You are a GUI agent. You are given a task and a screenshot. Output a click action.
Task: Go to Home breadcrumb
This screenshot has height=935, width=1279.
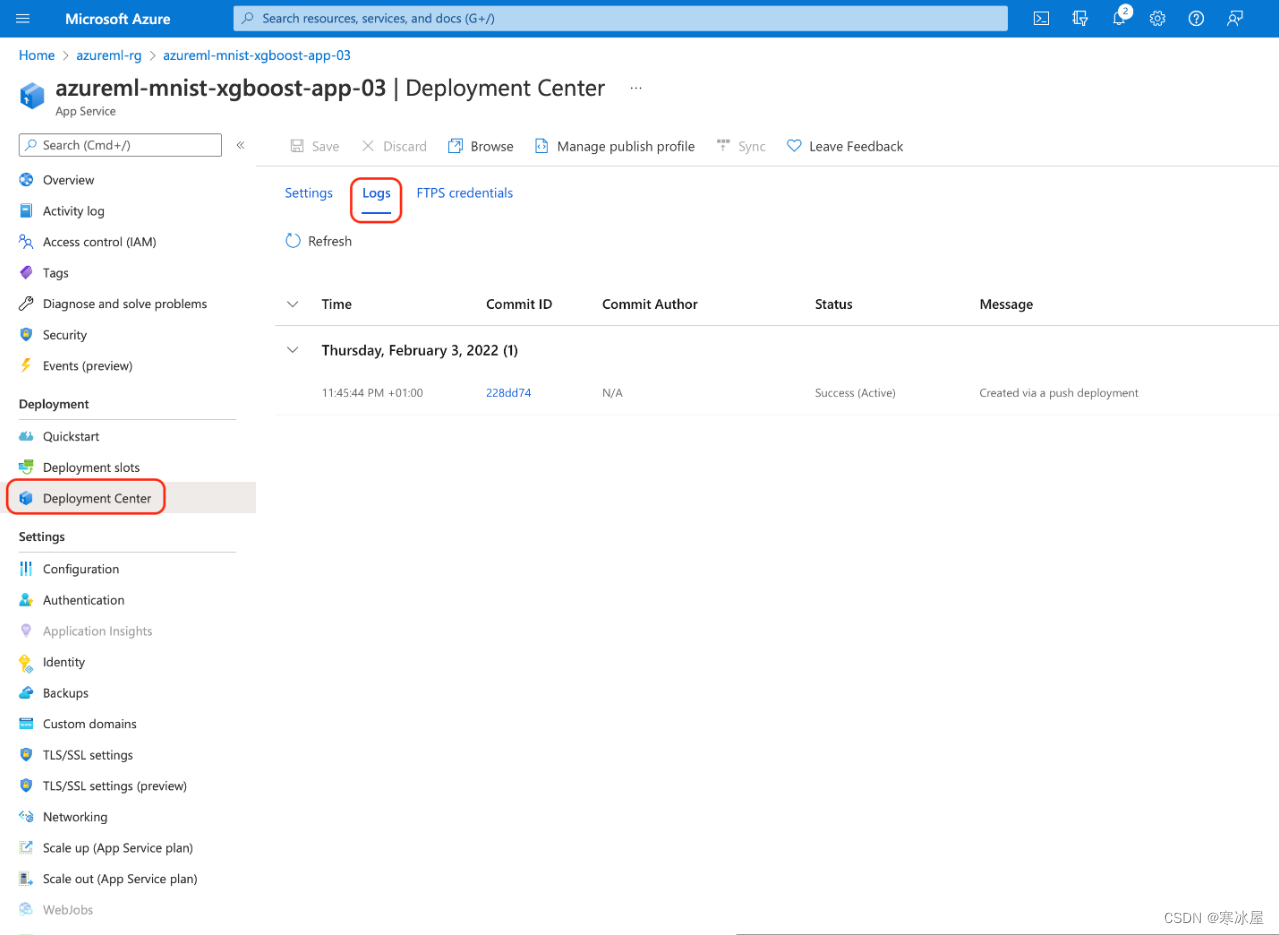(x=37, y=55)
